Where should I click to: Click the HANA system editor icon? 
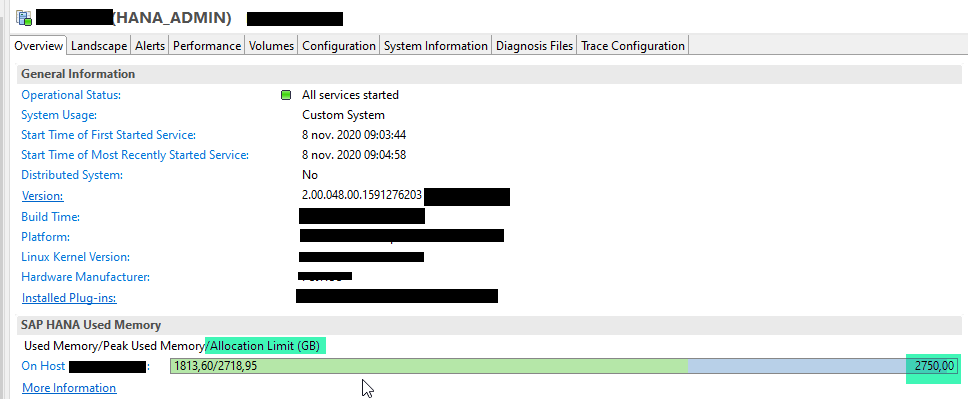tap(23, 17)
